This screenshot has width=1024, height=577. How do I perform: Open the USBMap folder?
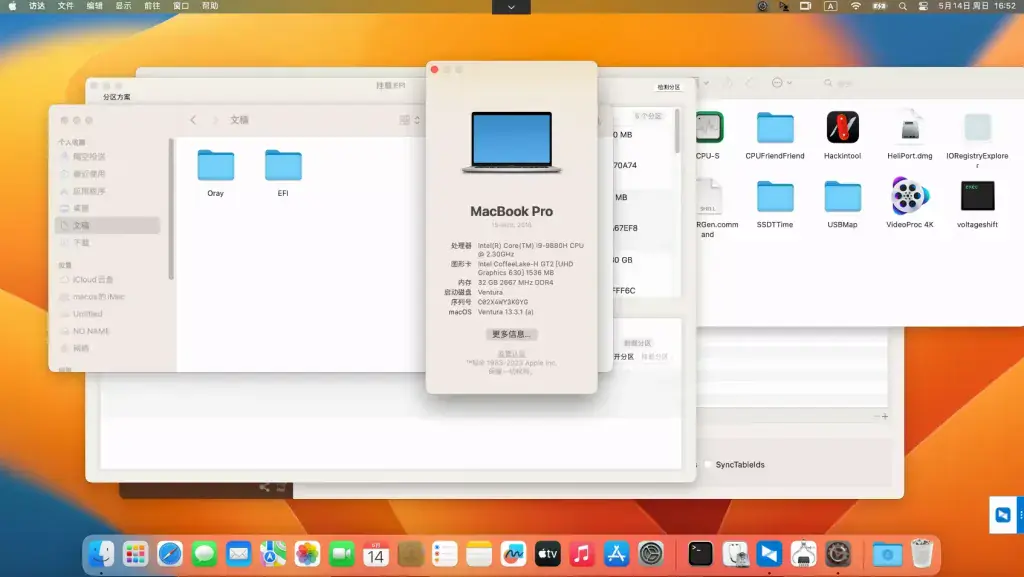tap(842, 196)
